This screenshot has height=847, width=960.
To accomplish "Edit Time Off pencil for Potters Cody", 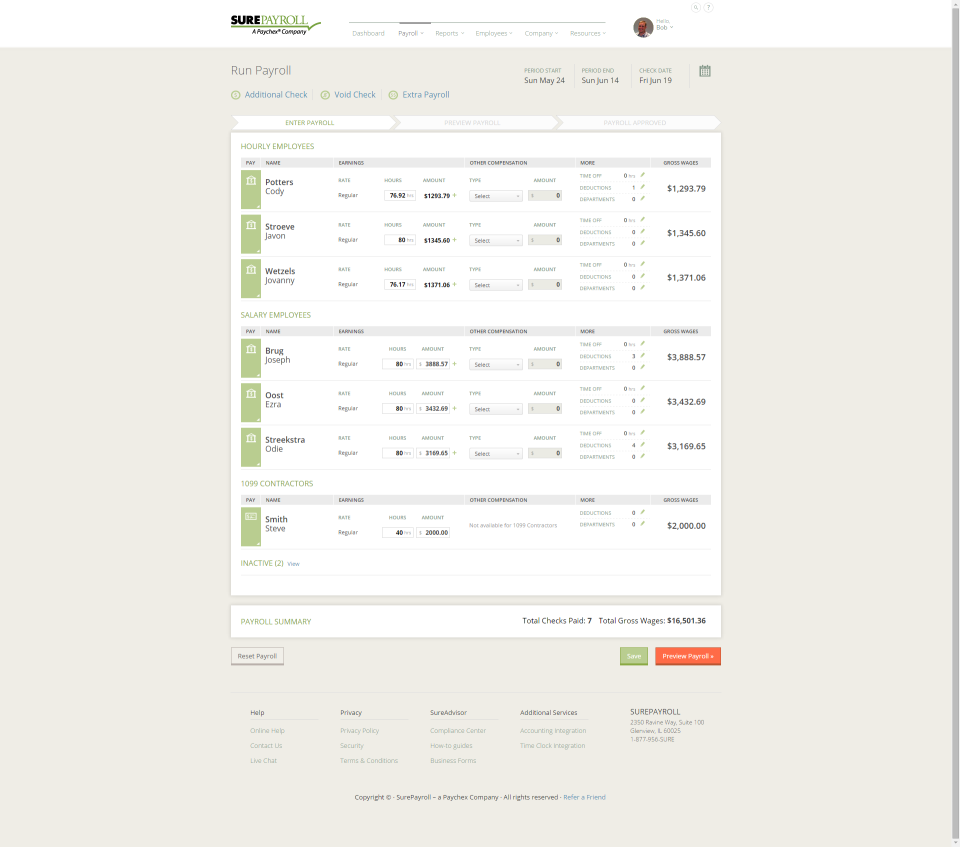I will [642, 175].
